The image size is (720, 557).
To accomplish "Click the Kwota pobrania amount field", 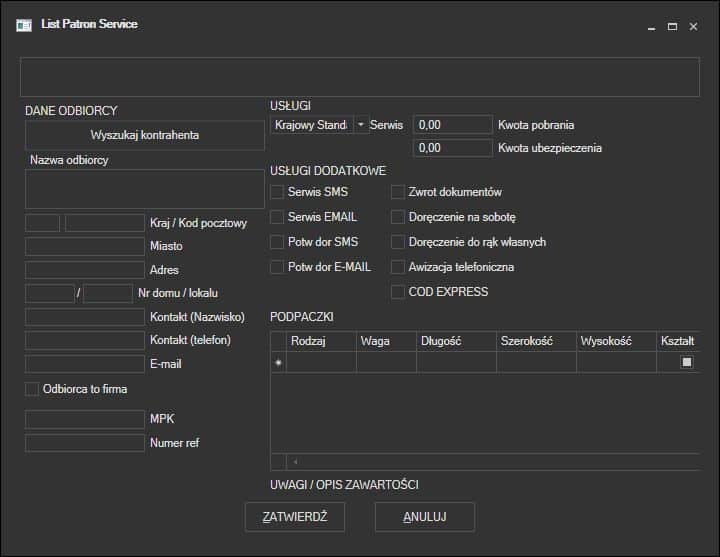I will (453, 124).
